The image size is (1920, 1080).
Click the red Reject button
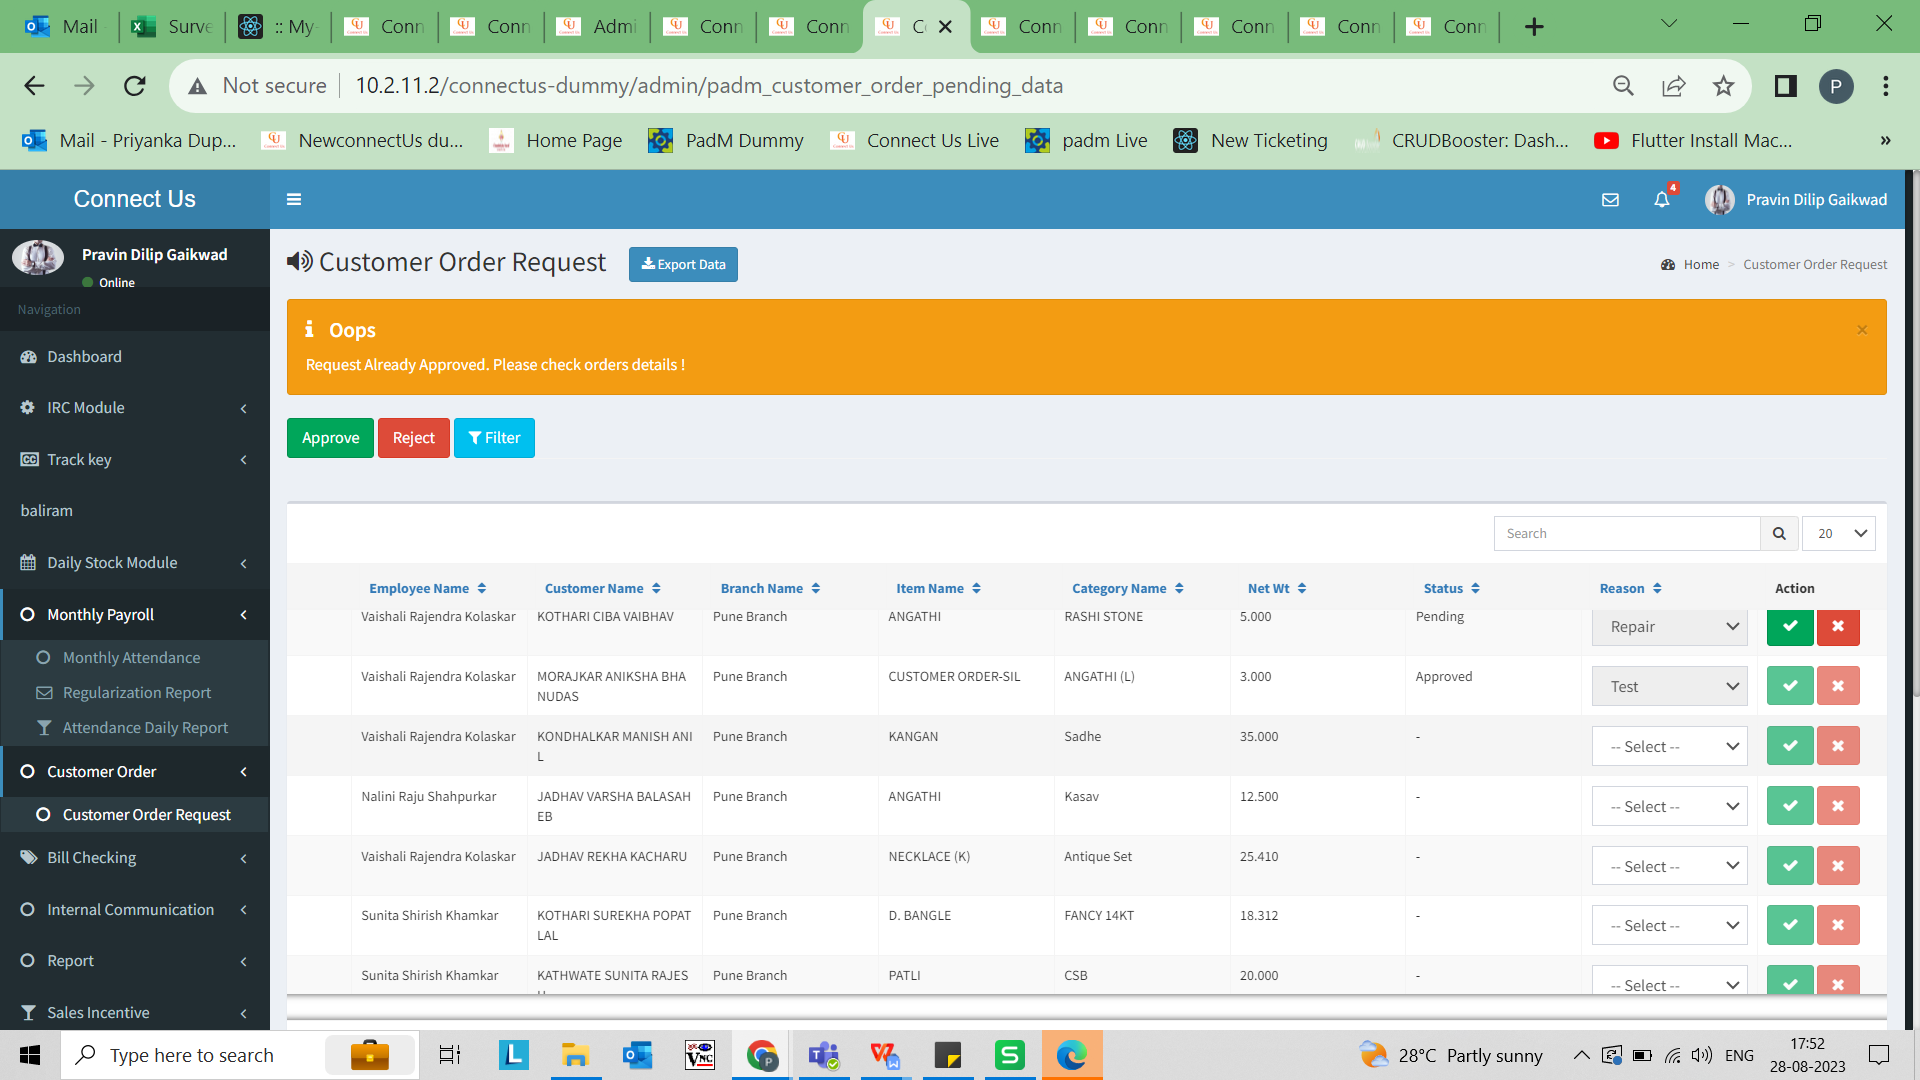(413, 438)
